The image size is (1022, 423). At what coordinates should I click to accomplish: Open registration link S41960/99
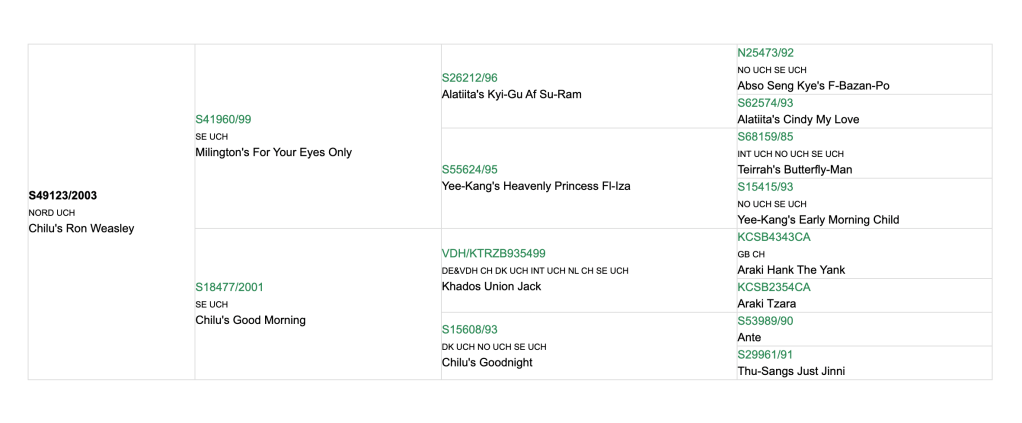coord(223,119)
